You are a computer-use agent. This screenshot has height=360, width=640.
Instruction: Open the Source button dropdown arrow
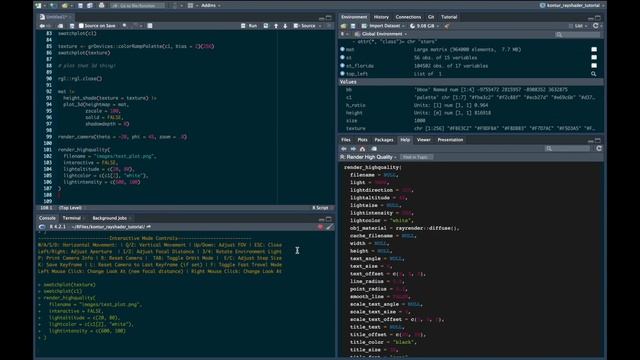tap(320, 26)
